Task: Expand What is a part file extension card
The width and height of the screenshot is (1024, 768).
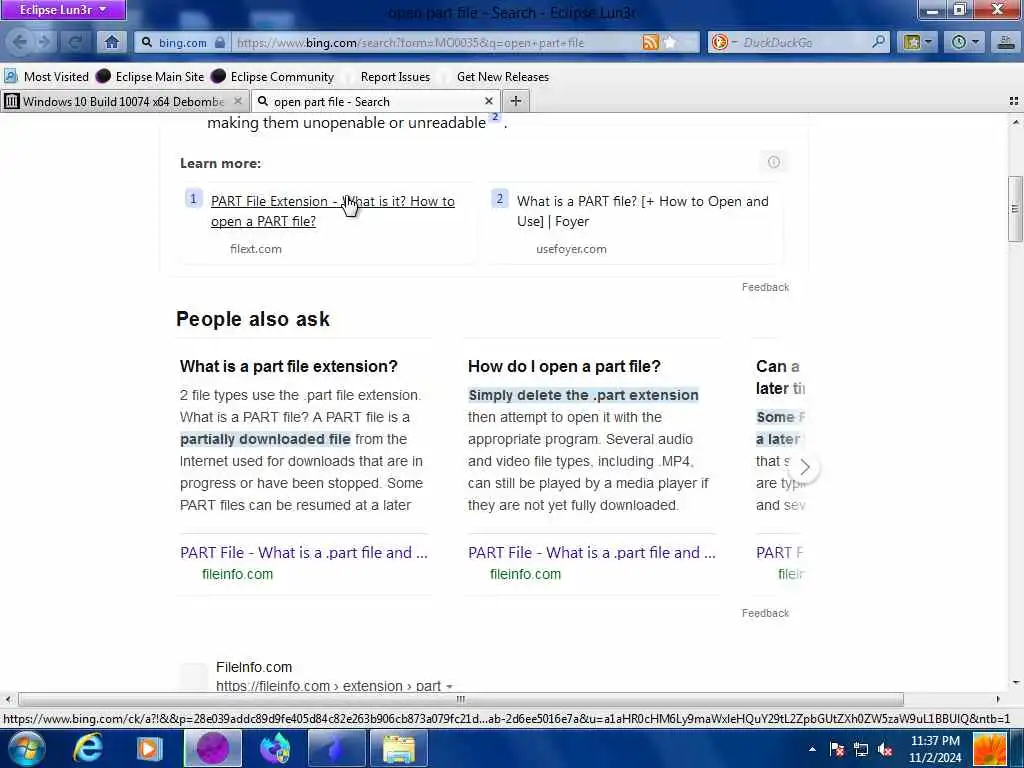Action: pos(289,366)
